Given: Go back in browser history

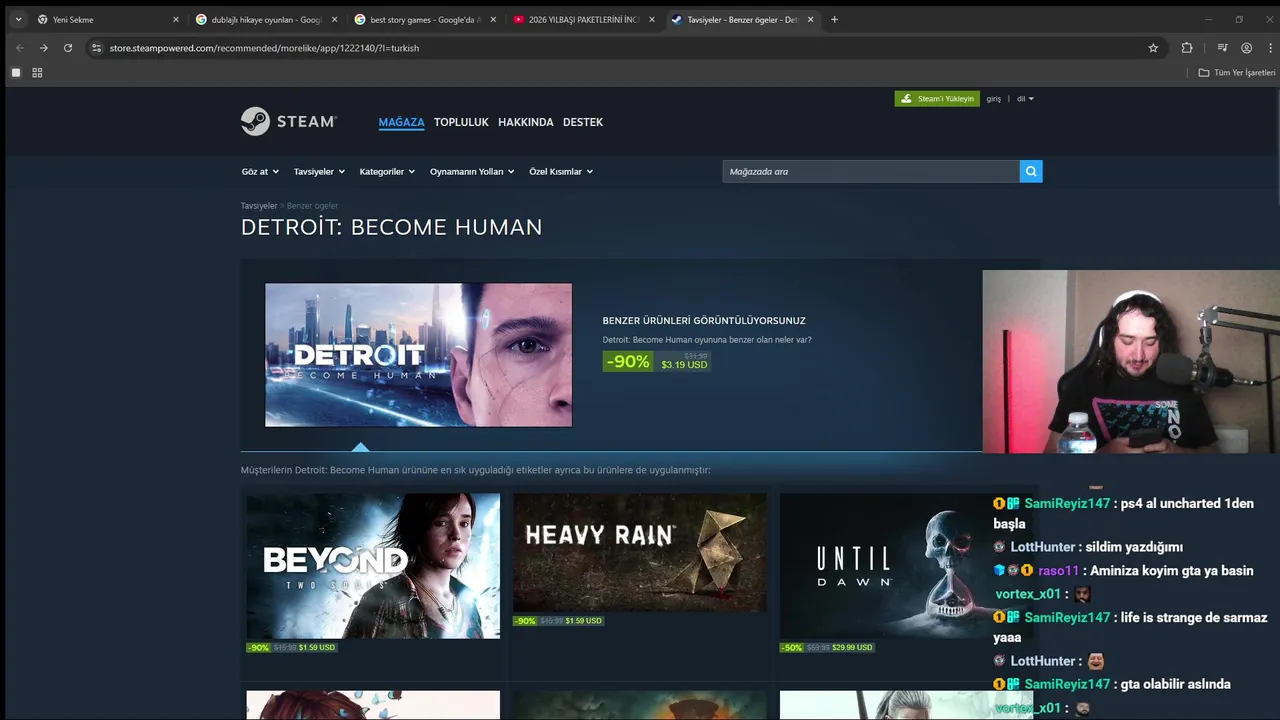Looking at the screenshot, I should coord(19,48).
